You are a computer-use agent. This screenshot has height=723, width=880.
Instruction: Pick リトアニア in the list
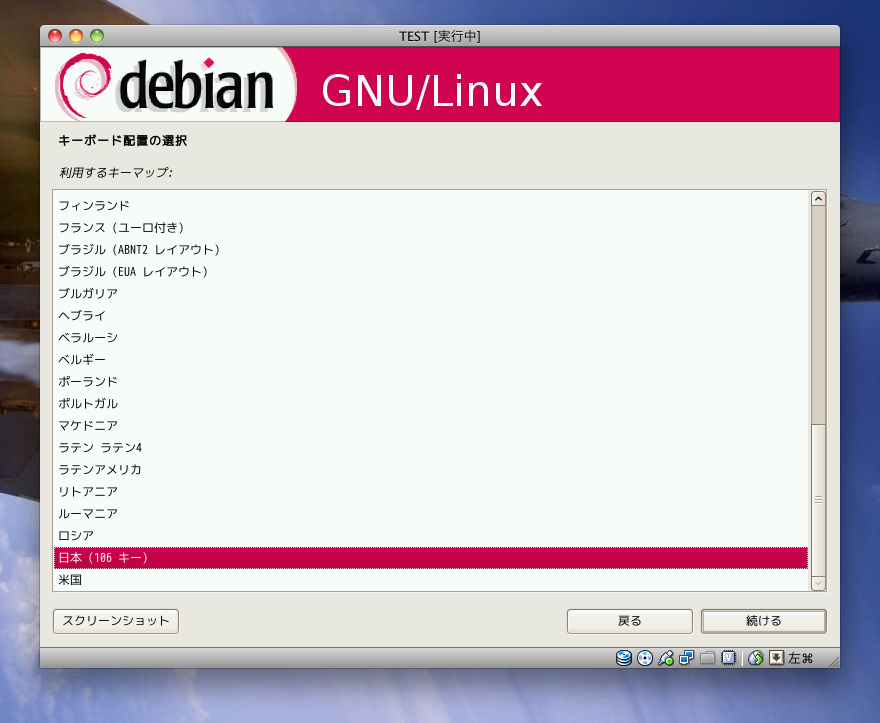coord(430,491)
